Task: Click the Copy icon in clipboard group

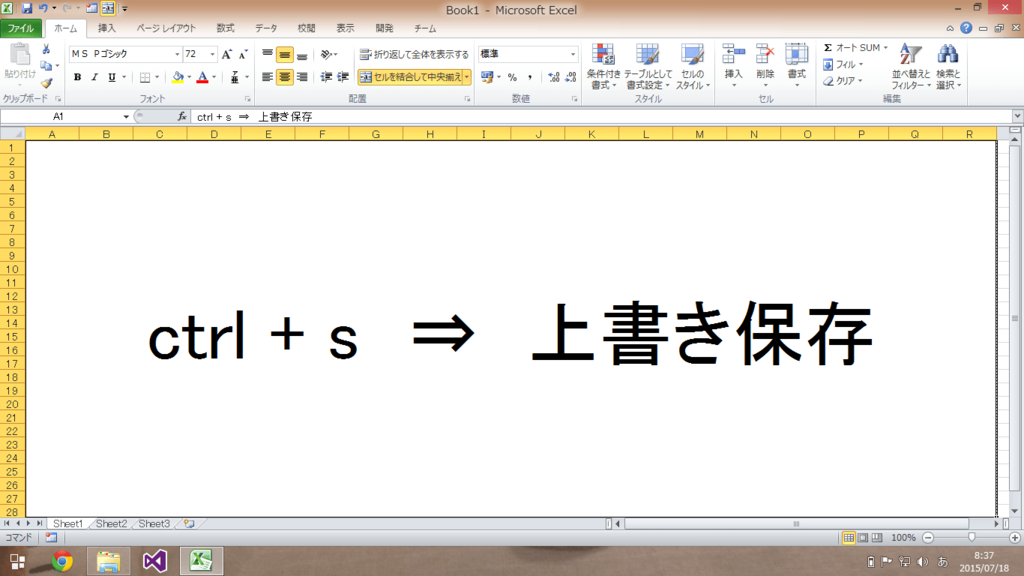Action: 46,66
